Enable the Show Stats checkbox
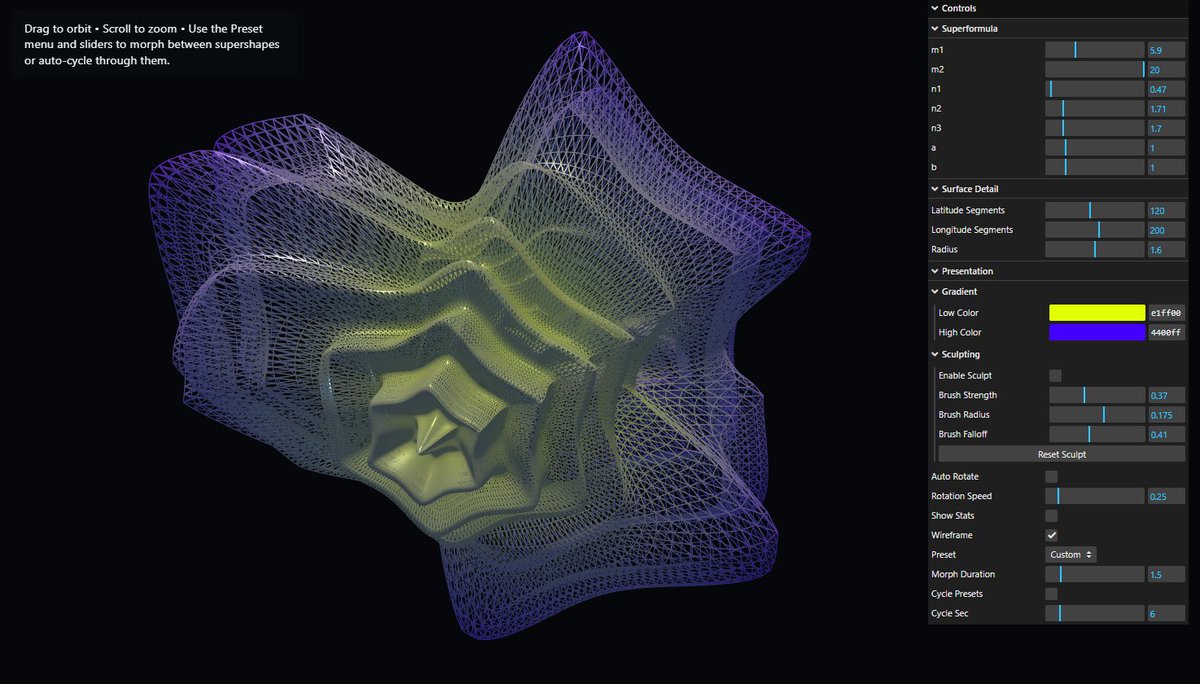Viewport: 1200px width, 684px height. pos(1051,515)
